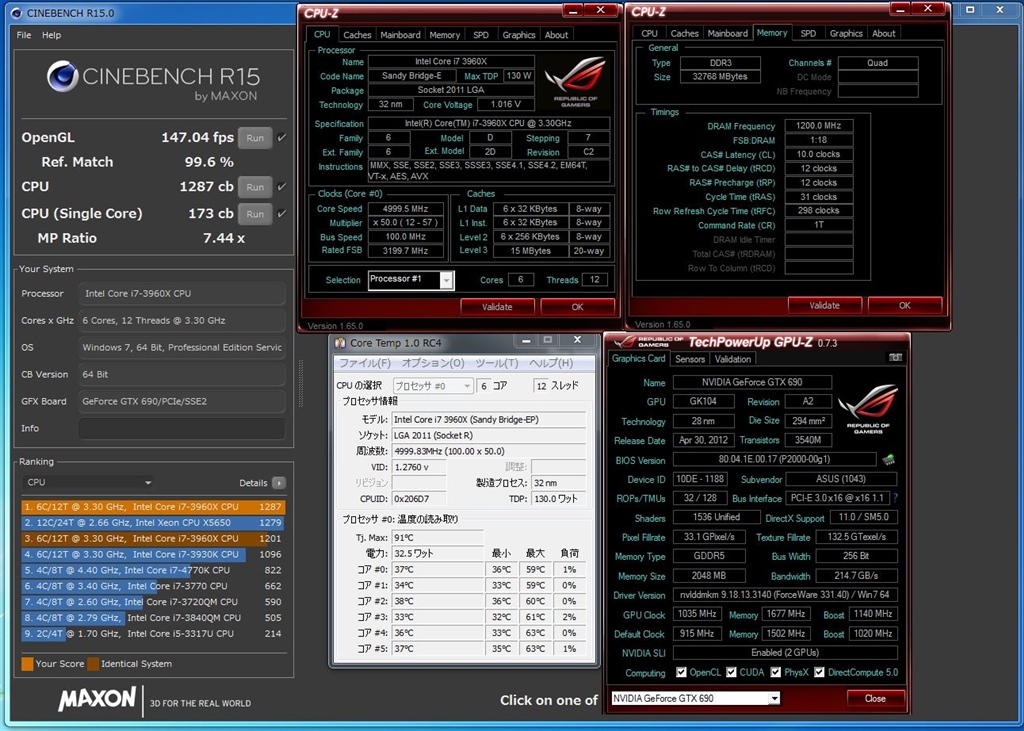Screen dimensions: 1024x731
Task: Open the NVIDIA GeForce GTX 690 dropdown
Action: point(774,698)
